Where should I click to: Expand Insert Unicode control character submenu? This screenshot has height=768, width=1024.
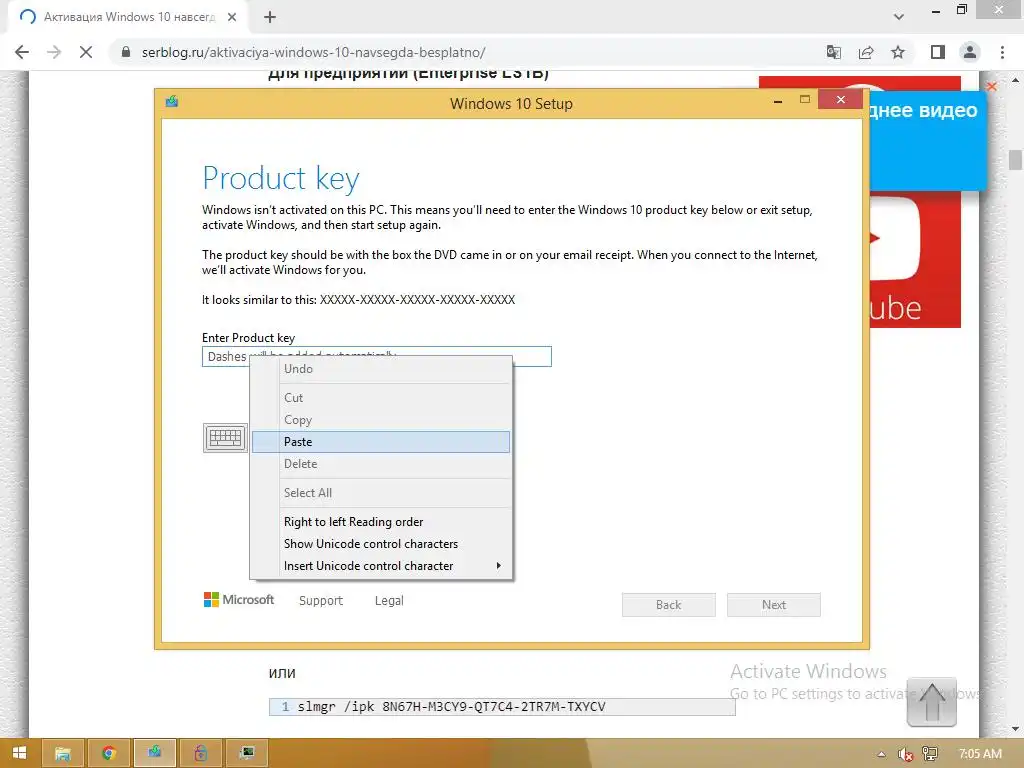tap(381, 566)
